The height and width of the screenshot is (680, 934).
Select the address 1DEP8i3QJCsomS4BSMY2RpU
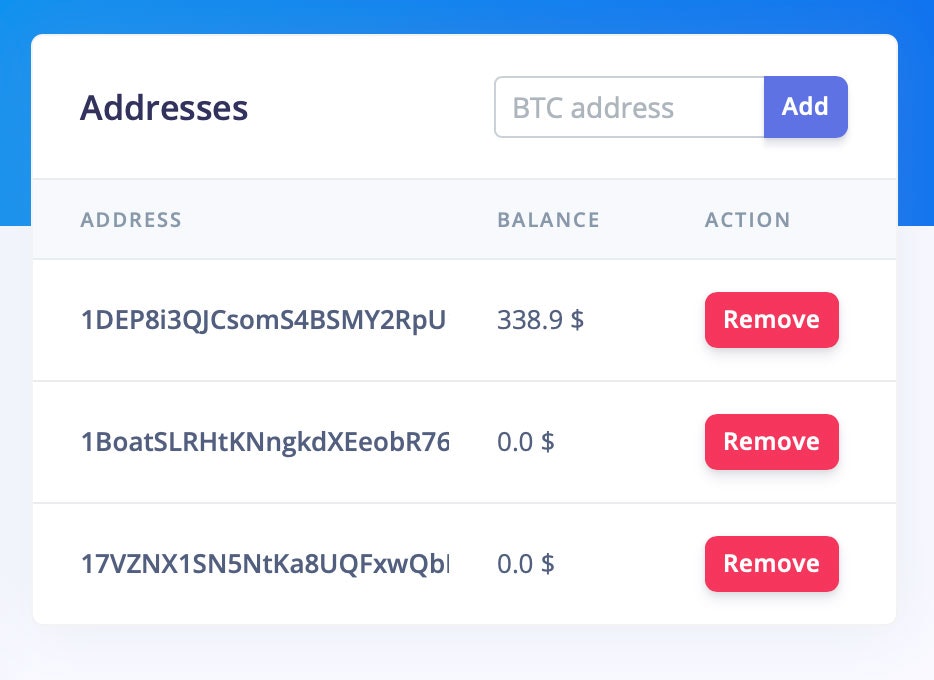point(264,320)
